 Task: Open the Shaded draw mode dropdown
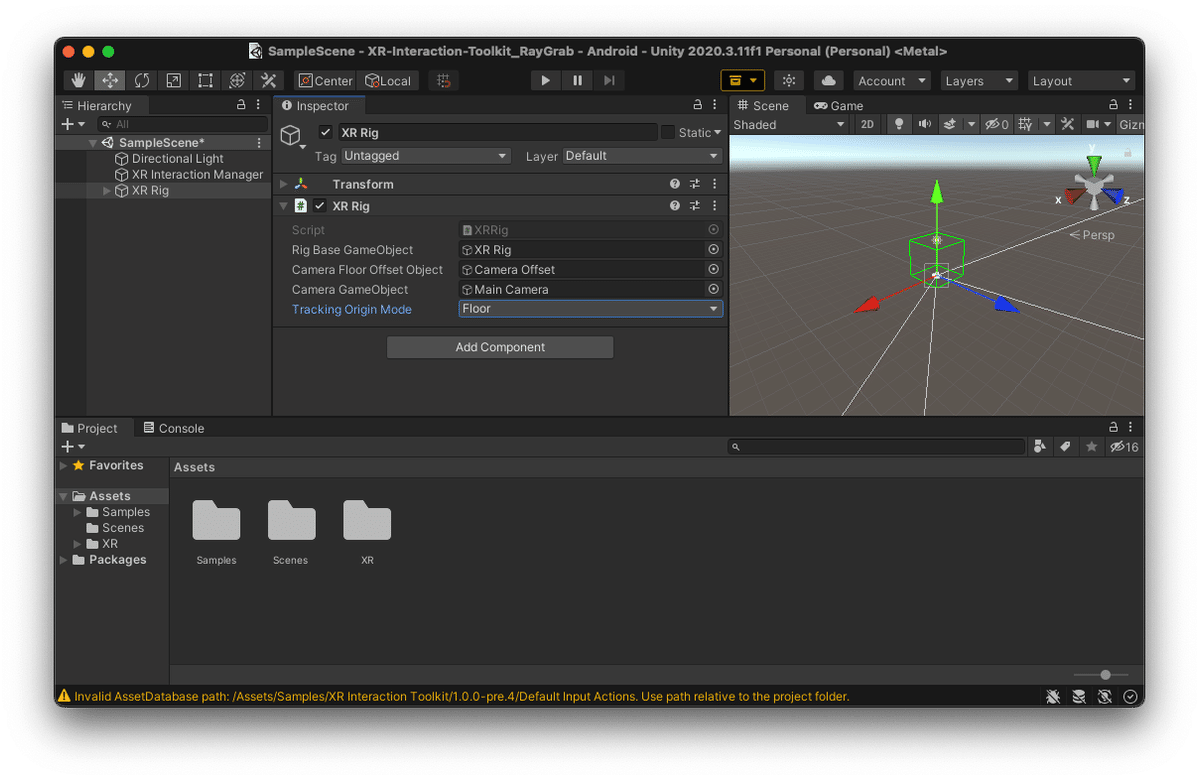(x=790, y=124)
